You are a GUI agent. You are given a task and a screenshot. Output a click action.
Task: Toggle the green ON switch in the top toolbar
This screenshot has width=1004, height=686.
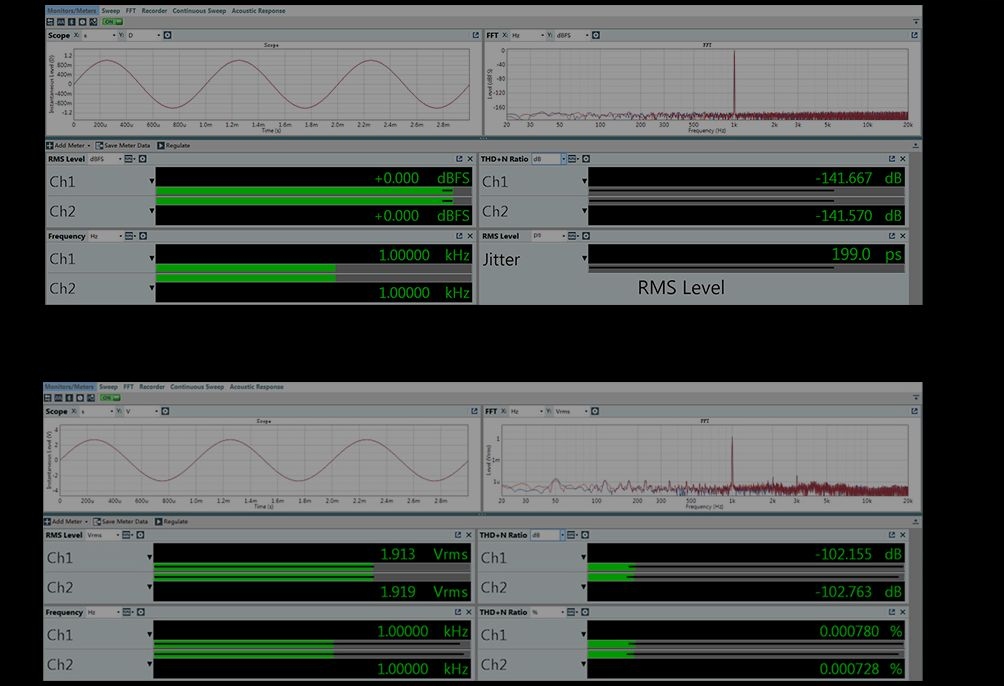coord(112,21)
